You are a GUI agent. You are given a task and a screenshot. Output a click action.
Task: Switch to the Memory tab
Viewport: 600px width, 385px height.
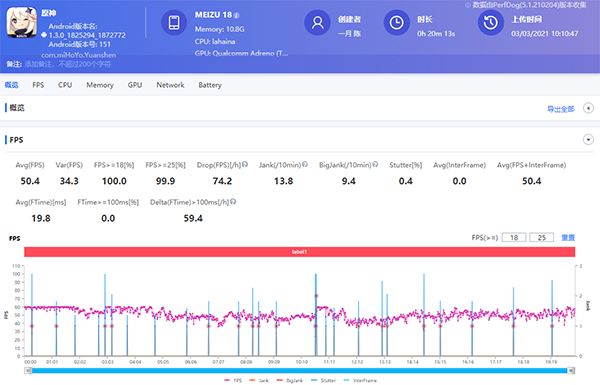pos(100,85)
